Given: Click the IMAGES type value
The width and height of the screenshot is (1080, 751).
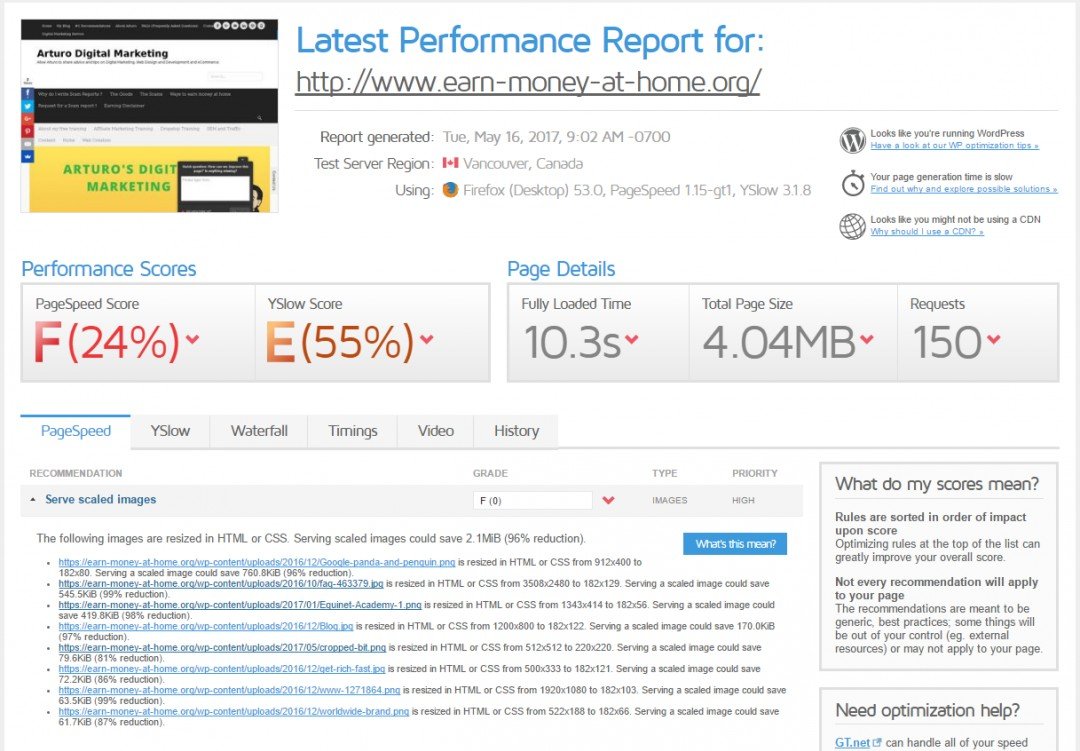Looking at the screenshot, I should 669,500.
